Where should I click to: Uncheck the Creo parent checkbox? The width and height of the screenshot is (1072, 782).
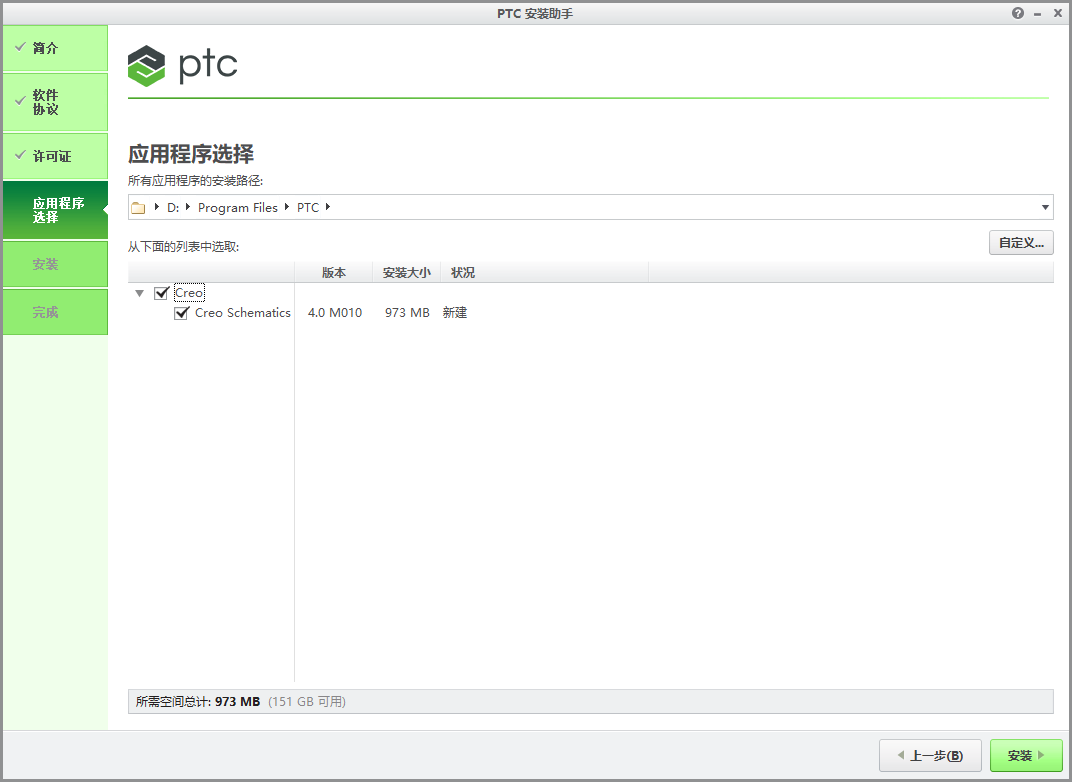[x=161, y=293]
